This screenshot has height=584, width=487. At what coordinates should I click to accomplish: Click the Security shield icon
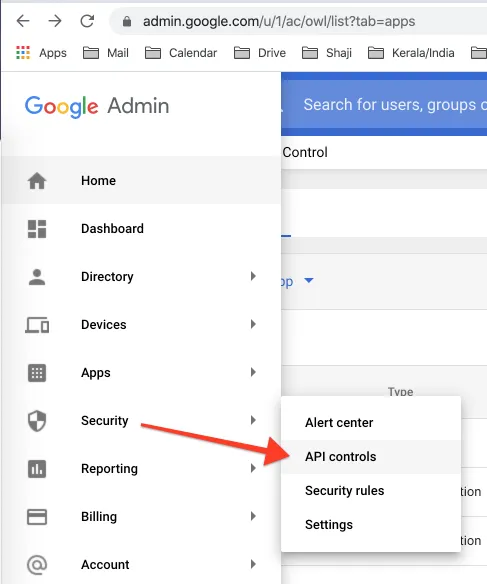coord(37,421)
